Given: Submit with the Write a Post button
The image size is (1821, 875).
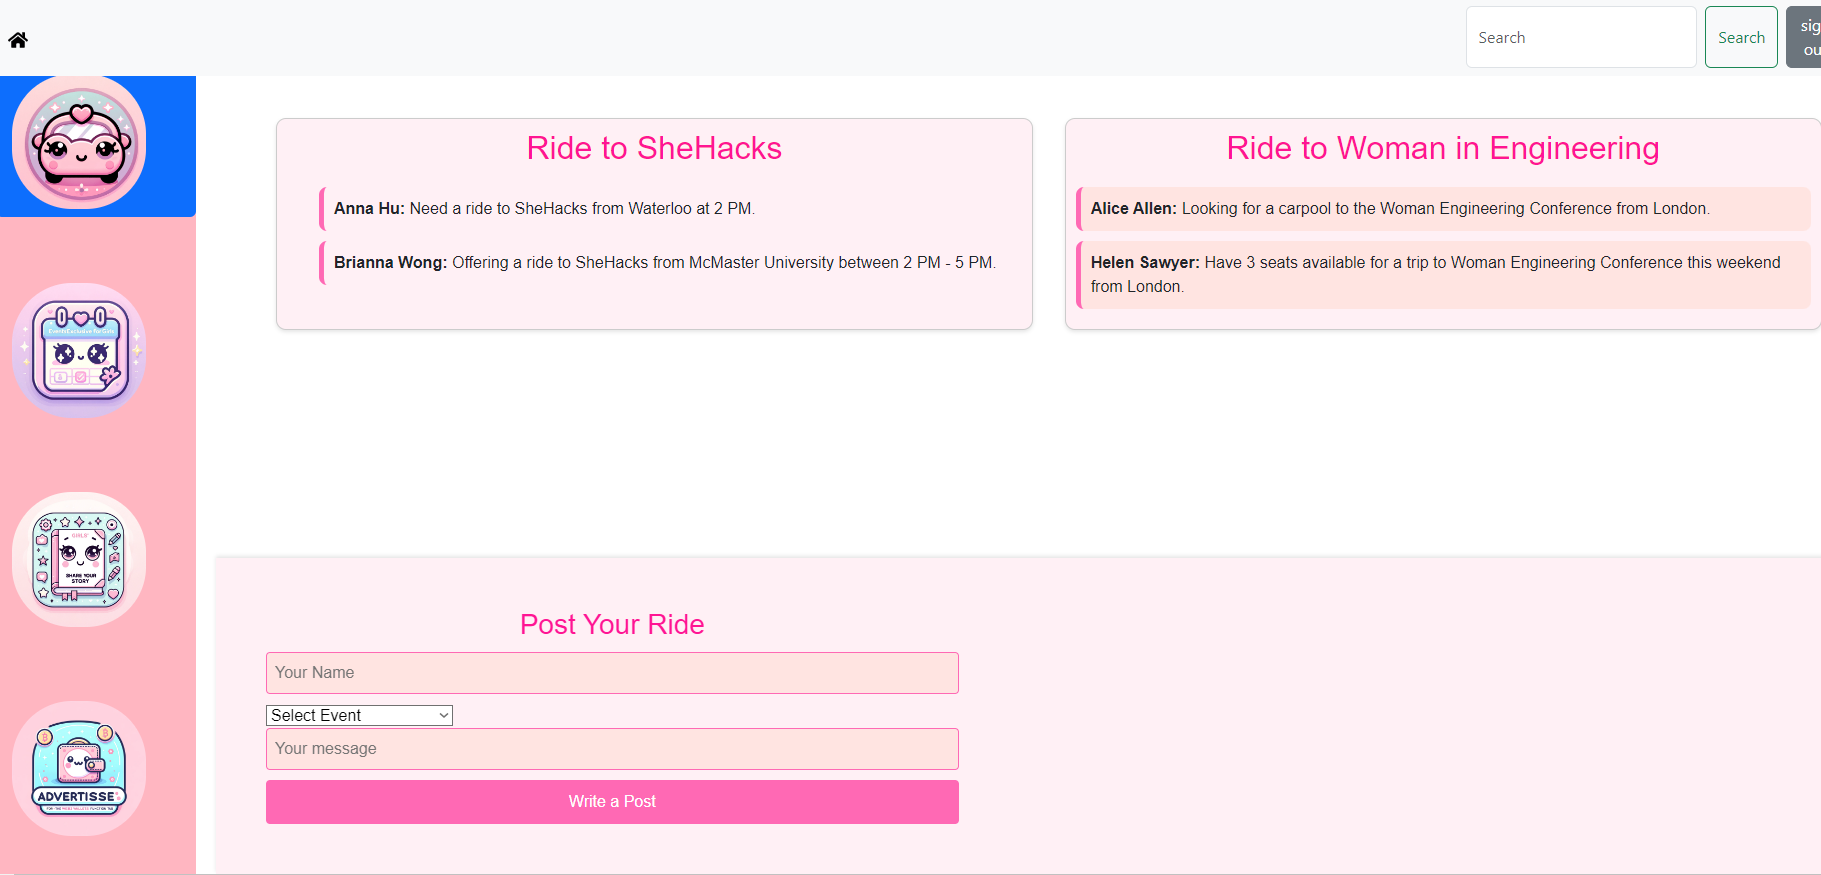Looking at the screenshot, I should click(x=612, y=802).
